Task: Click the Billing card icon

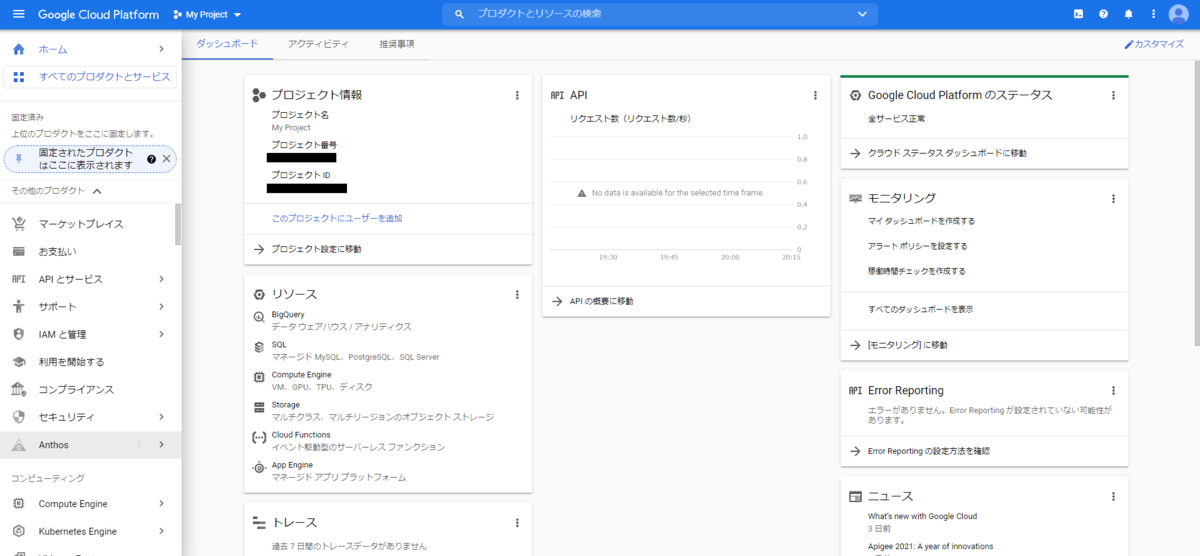Action: pos(18,251)
